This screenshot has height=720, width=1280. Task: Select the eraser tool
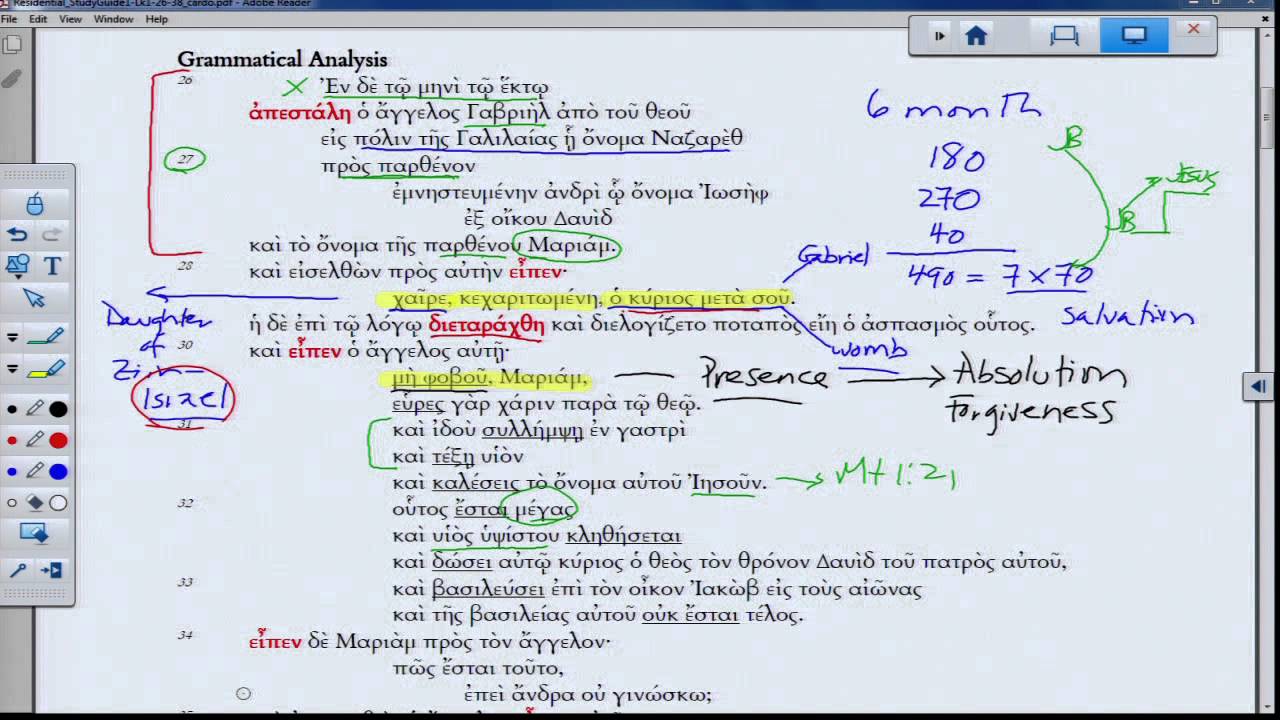[35, 503]
